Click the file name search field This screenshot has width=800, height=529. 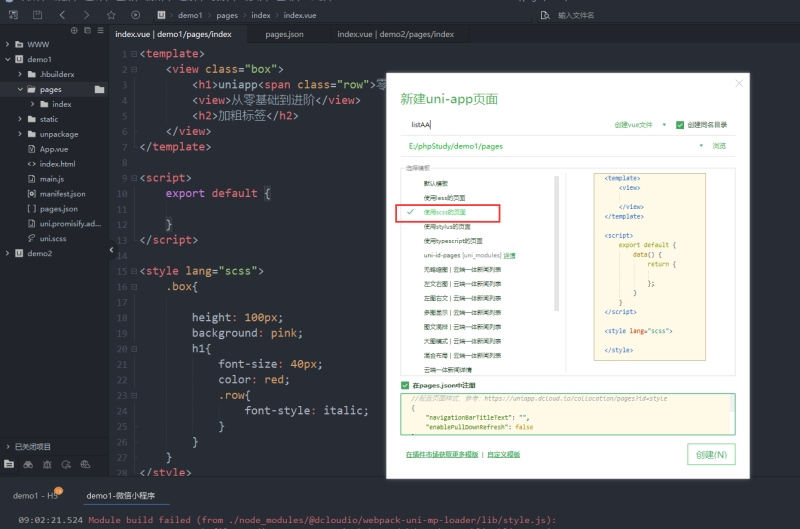(x=576, y=15)
